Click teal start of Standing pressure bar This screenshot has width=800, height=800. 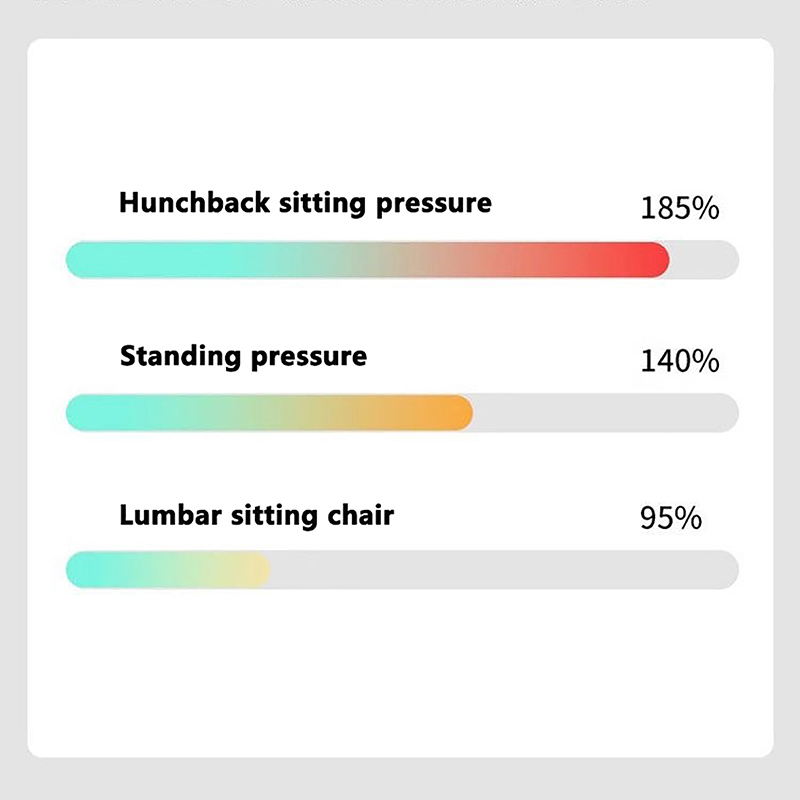(90, 413)
